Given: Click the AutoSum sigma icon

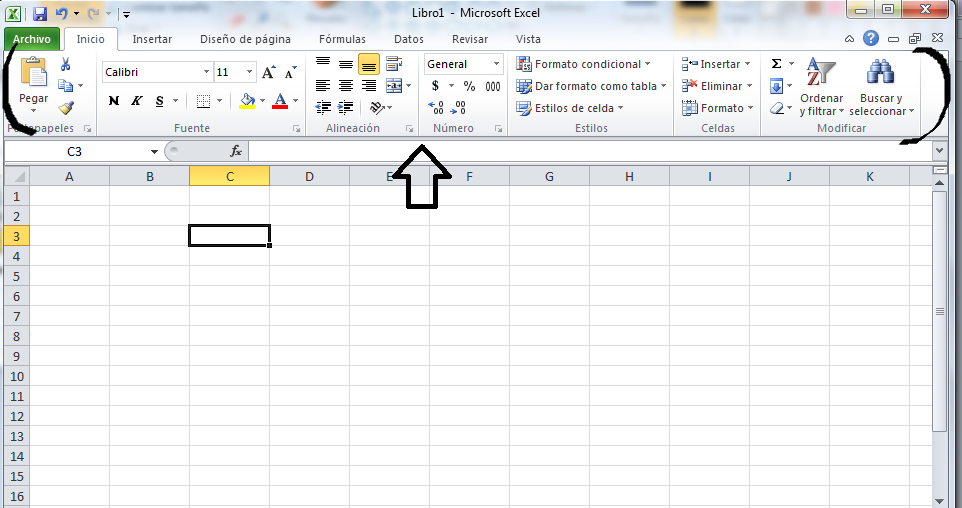Looking at the screenshot, I should click(777, 64).
